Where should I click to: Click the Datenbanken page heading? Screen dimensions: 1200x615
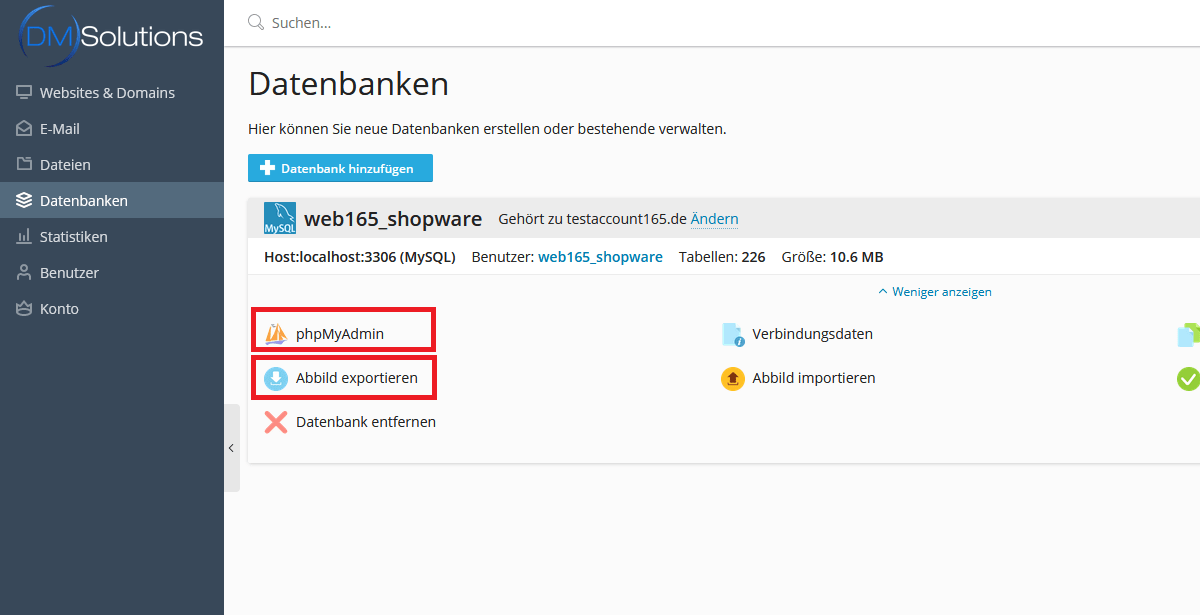pos(348,84)
